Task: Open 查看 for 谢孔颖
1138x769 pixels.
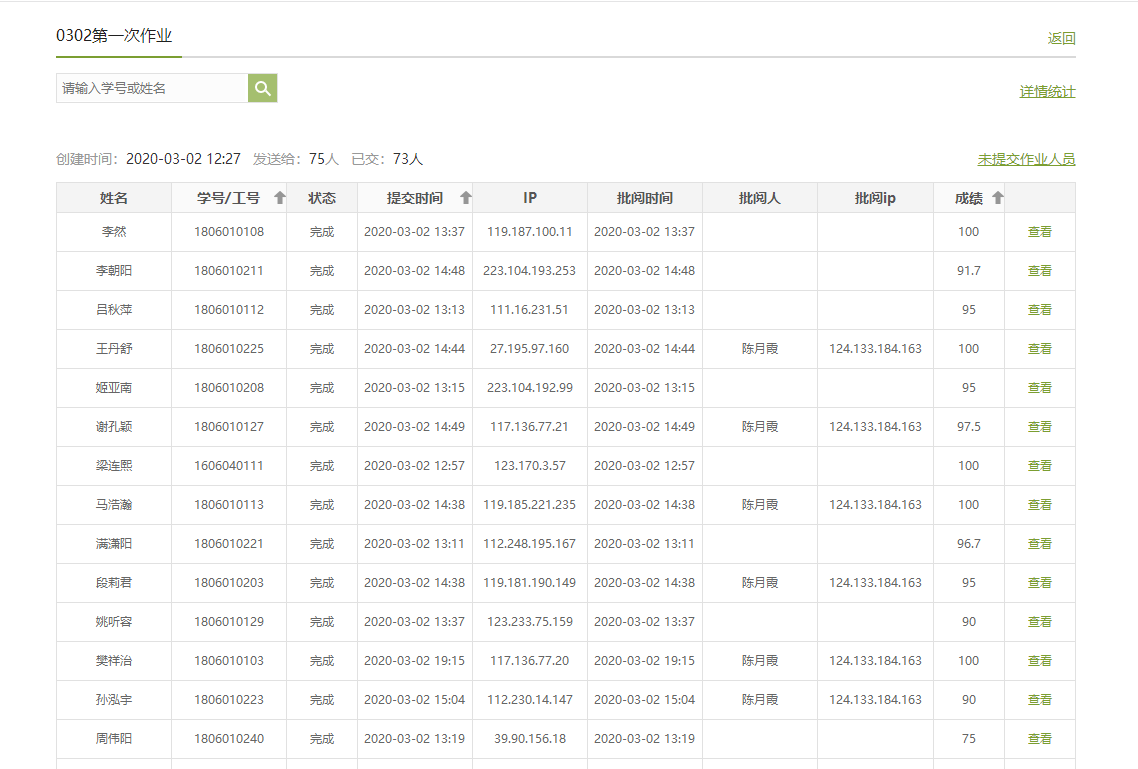Action: pos(1039,427)
